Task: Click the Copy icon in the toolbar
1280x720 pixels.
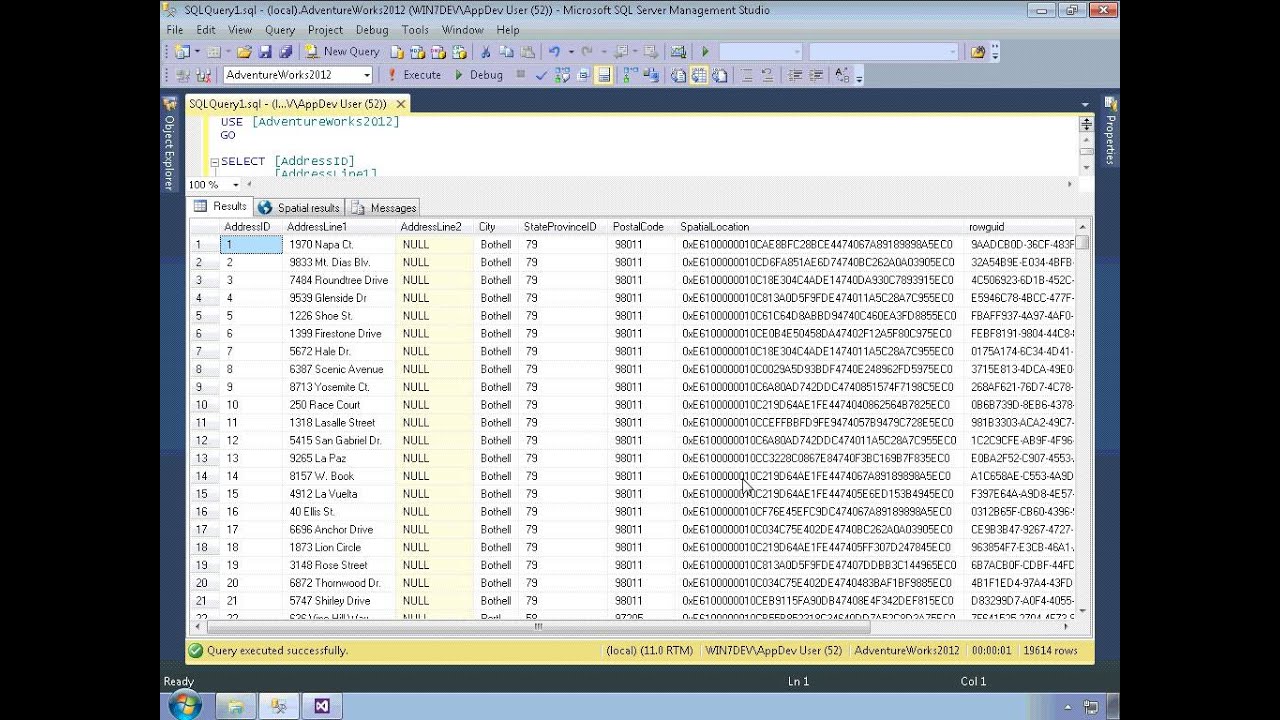Action: 507,52
